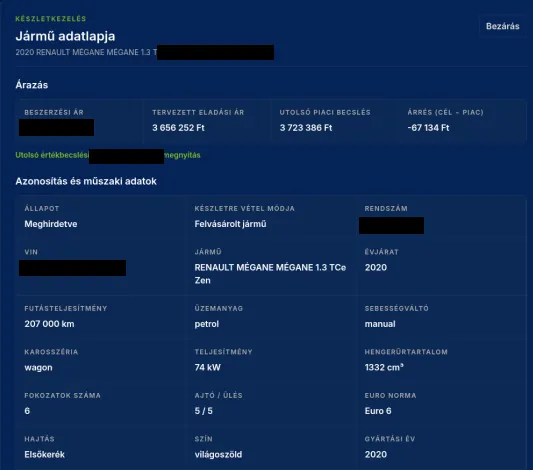Click the 'KÉSZLETRE VÉTEL MÓDJA' label
This screenshot has height=470, width=533.
pyautogui.click(x=244, y=209)
